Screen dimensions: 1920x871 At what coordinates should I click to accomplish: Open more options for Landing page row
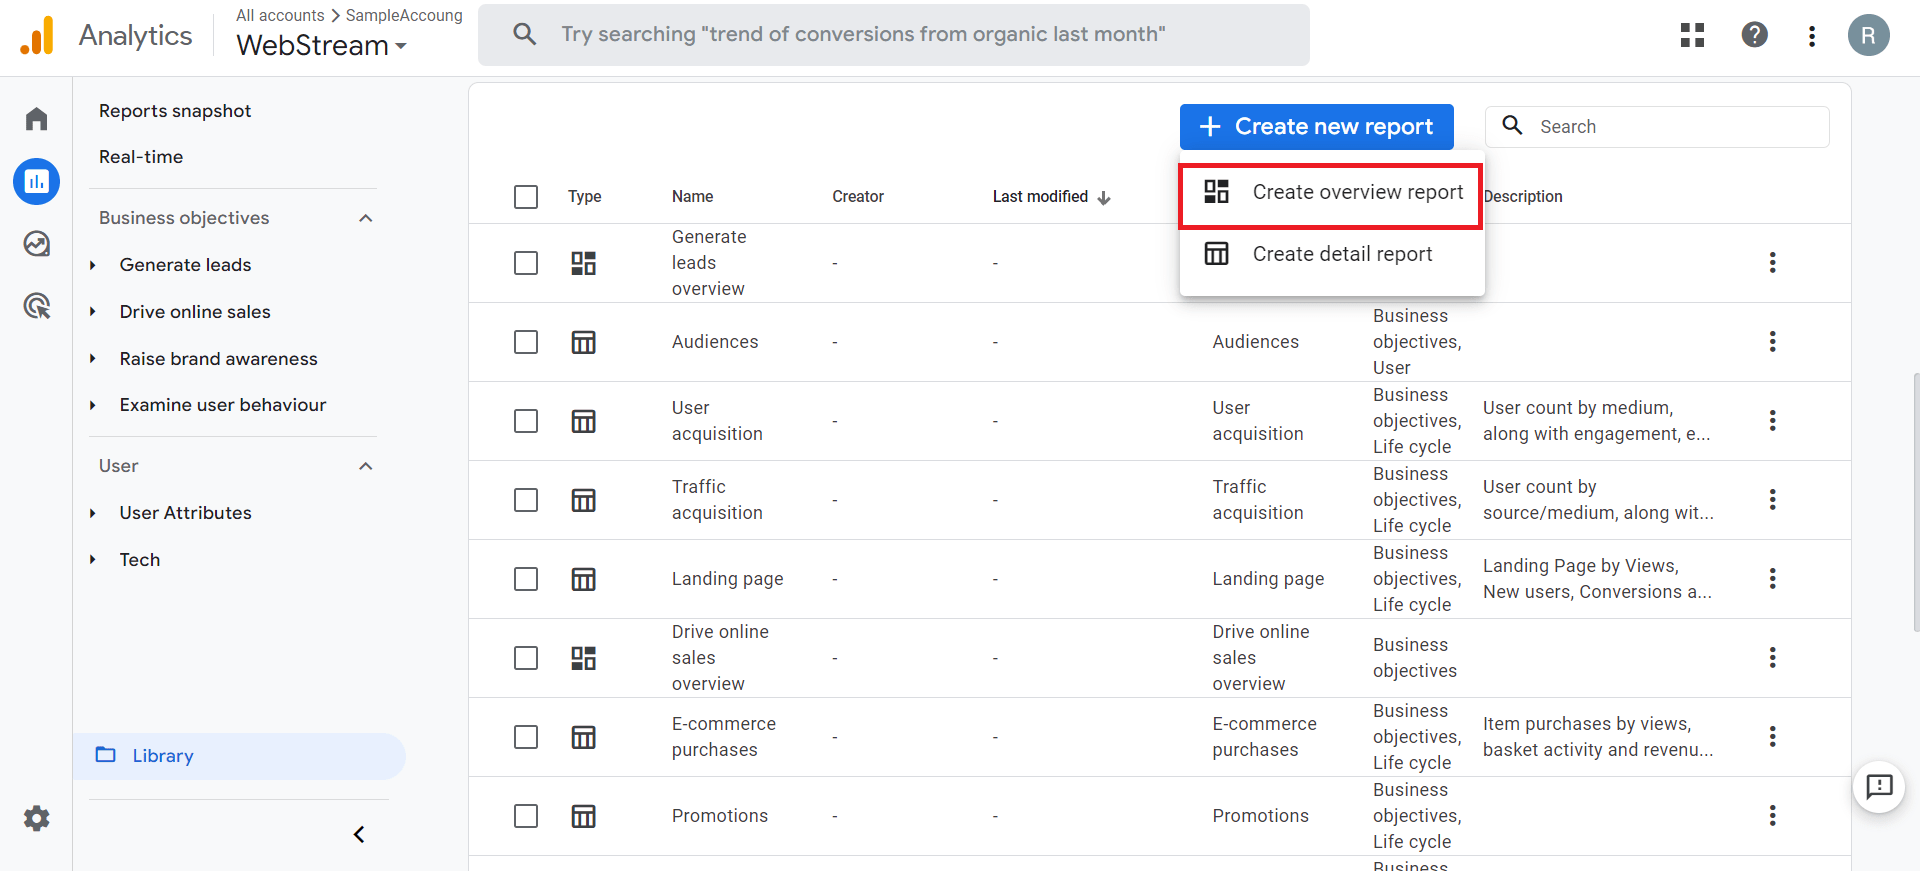point(1772,579)
